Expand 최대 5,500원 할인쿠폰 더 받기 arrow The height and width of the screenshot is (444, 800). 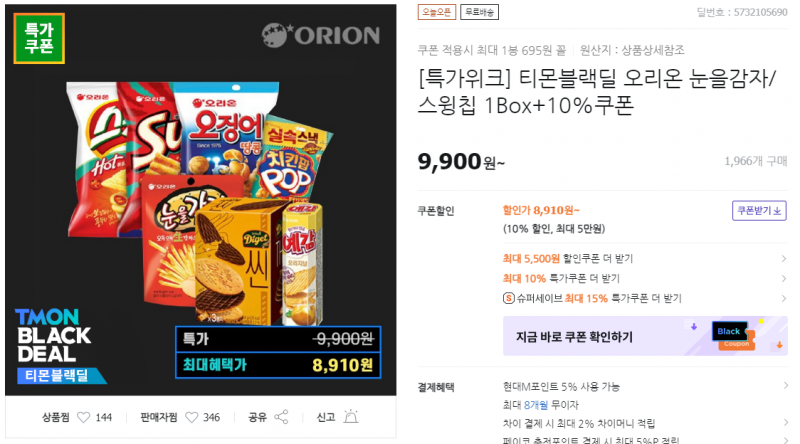pyautogui.click(x=784, y=259)
